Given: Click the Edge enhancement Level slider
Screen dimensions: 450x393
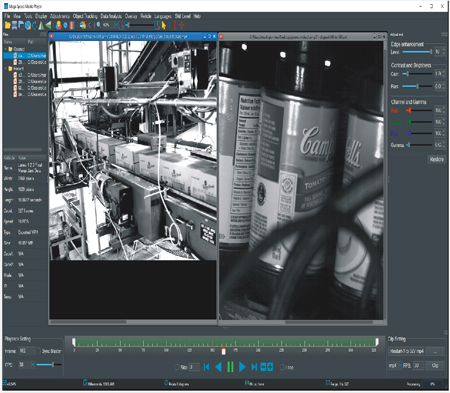Looking at the screenshot, I should click(417, 52).
